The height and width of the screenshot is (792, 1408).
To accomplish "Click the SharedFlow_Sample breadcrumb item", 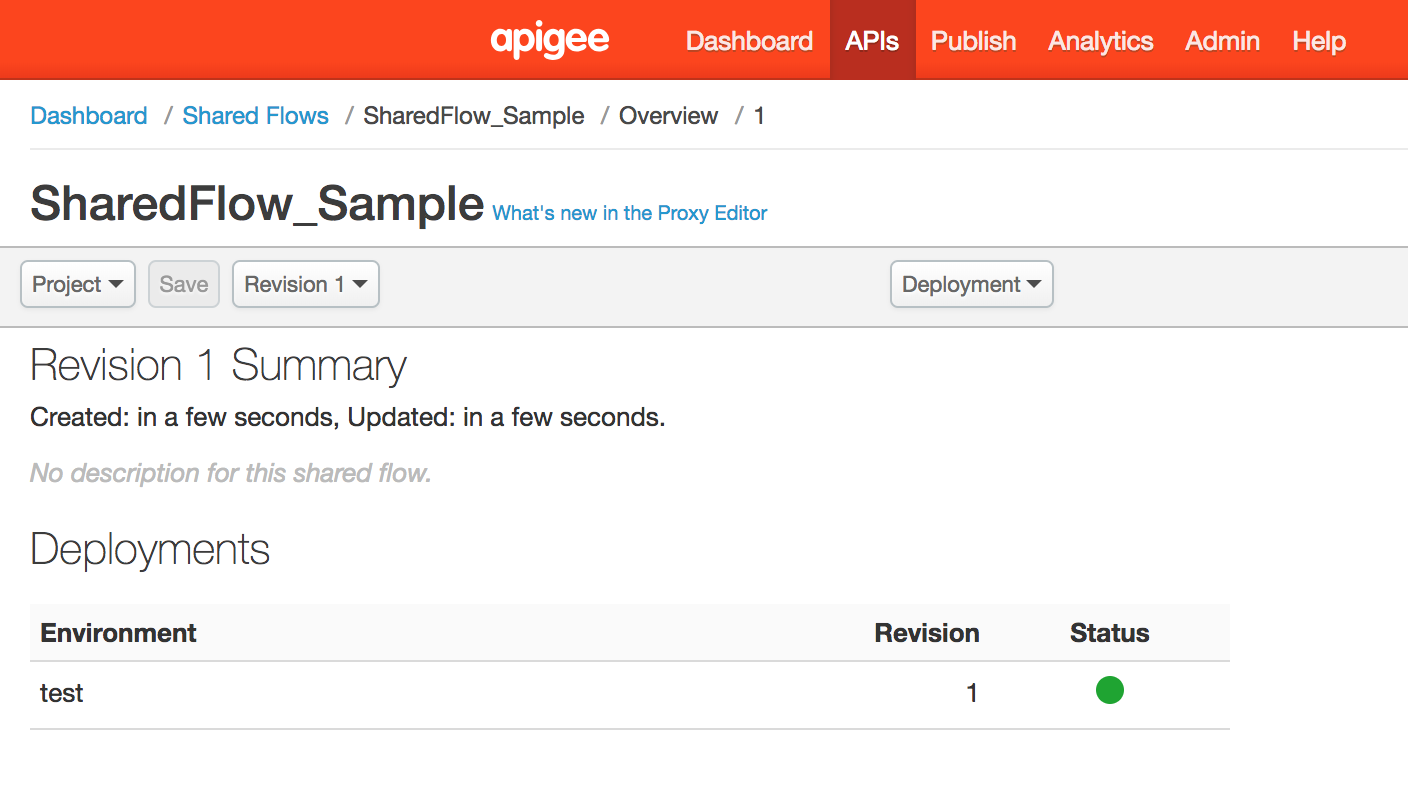I will point(474,116).
